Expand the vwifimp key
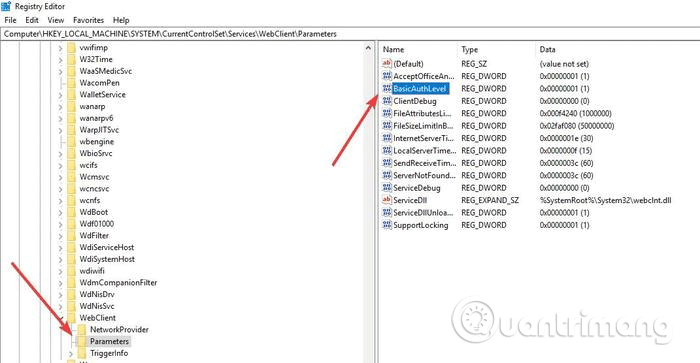Image resolution: width=700 pixels, height=363 pixels. [60, 48]
